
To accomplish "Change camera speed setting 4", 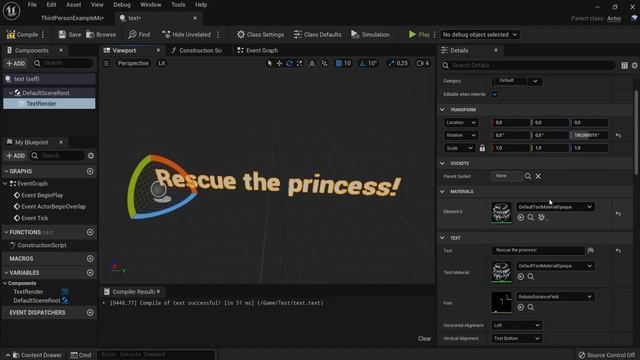I will [x=423, y=63].
